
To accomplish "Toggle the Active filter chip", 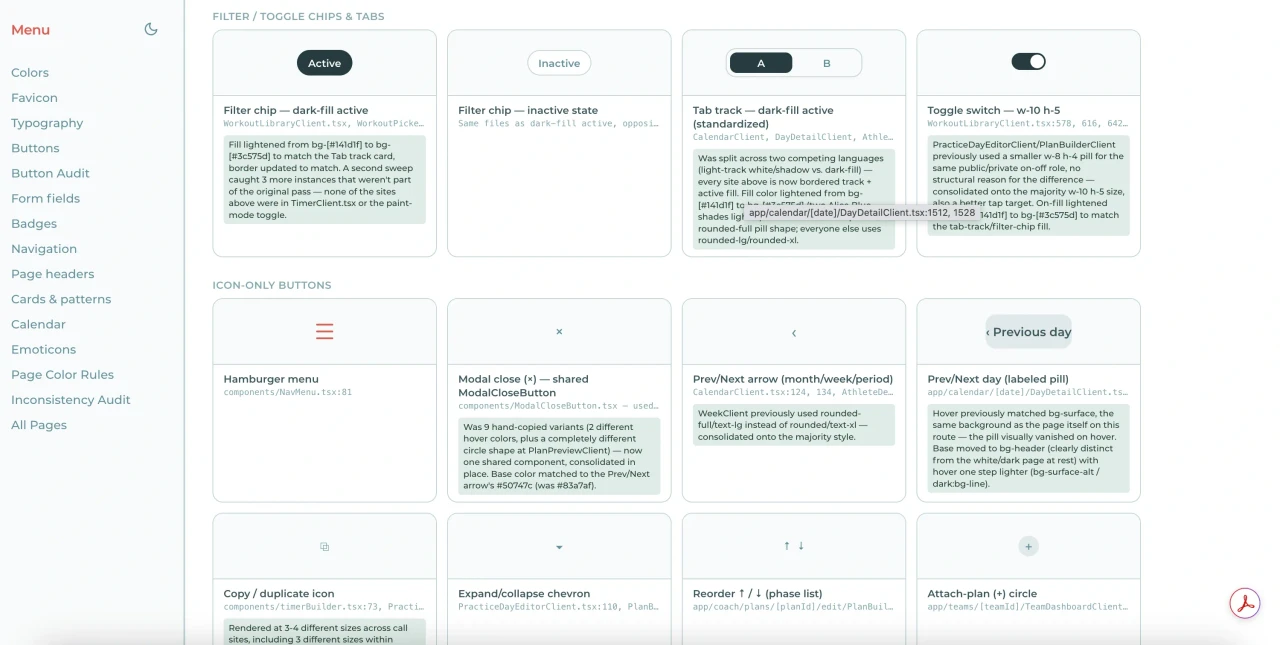I will [x=324, y=63].
